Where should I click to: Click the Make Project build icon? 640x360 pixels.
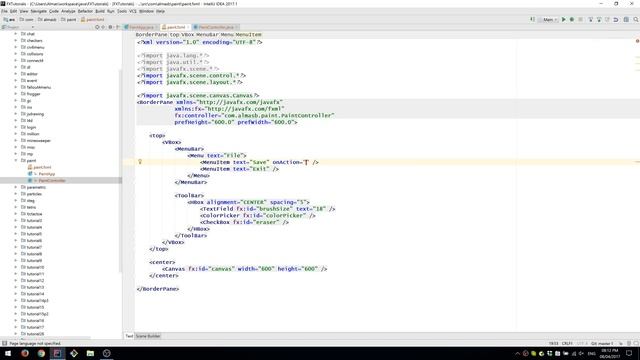[532, 20]
